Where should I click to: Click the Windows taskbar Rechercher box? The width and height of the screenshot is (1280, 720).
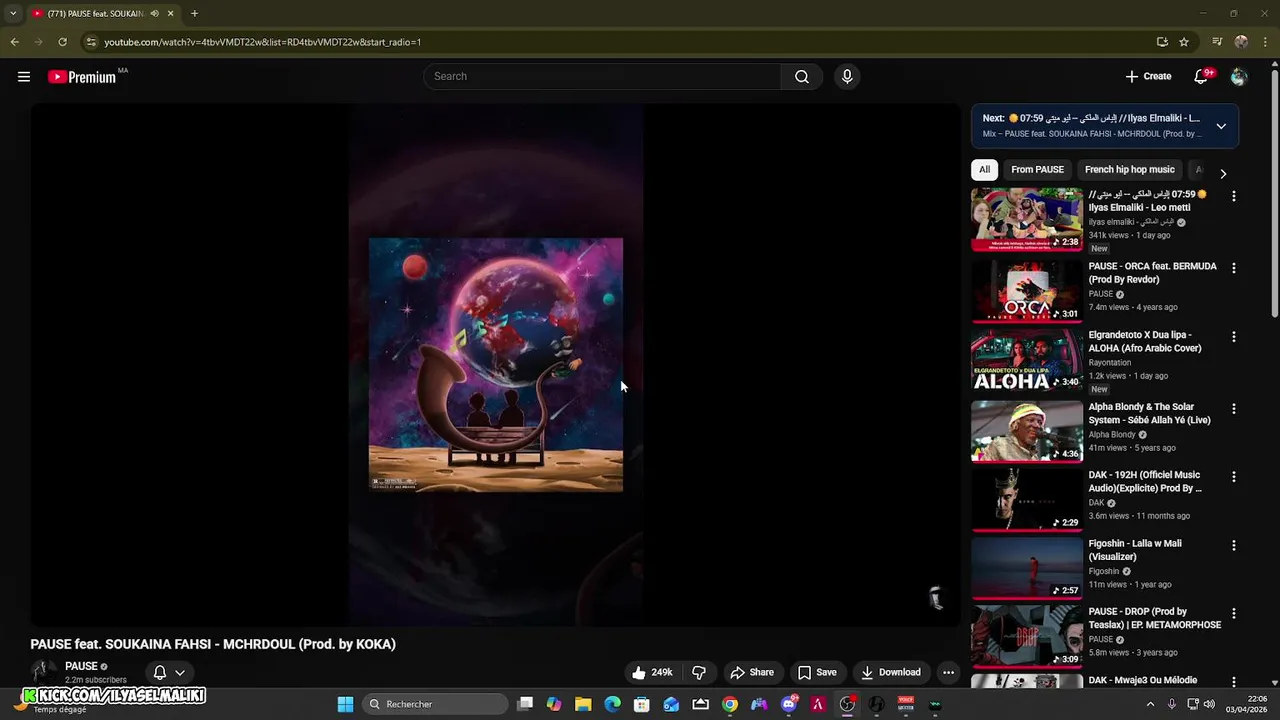434,704
